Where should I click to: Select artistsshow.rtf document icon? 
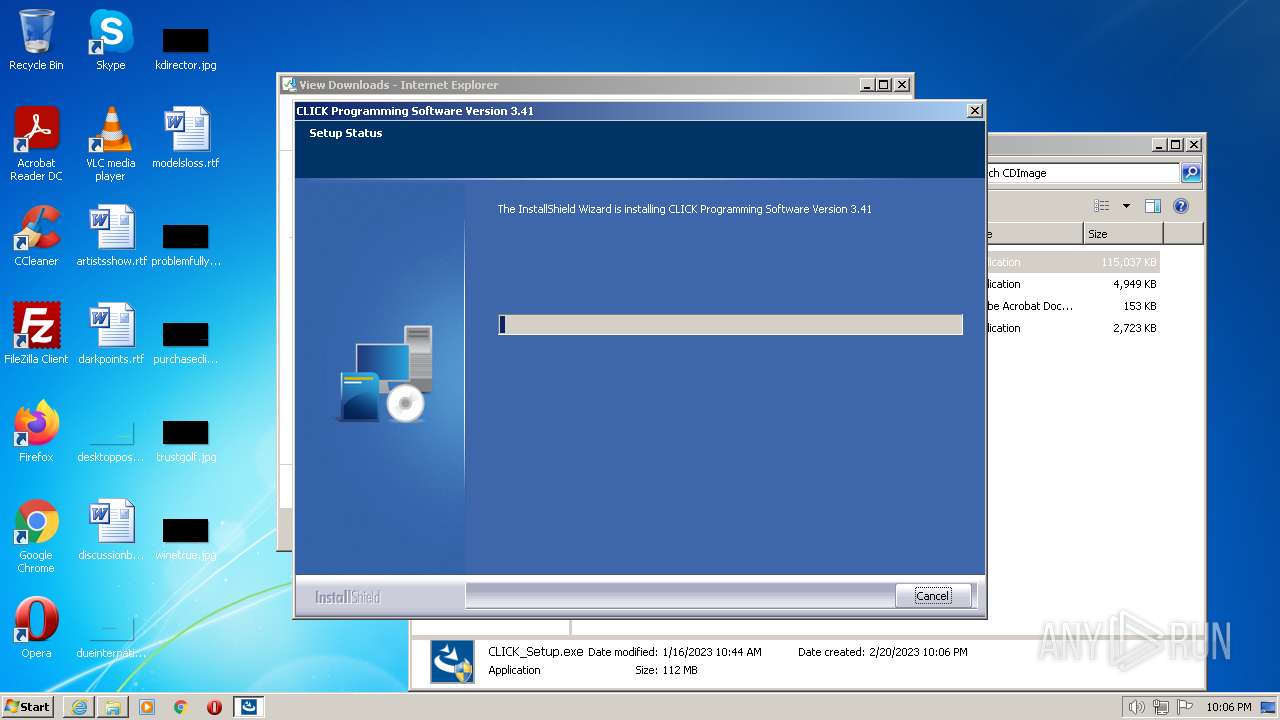pos(111,236)
